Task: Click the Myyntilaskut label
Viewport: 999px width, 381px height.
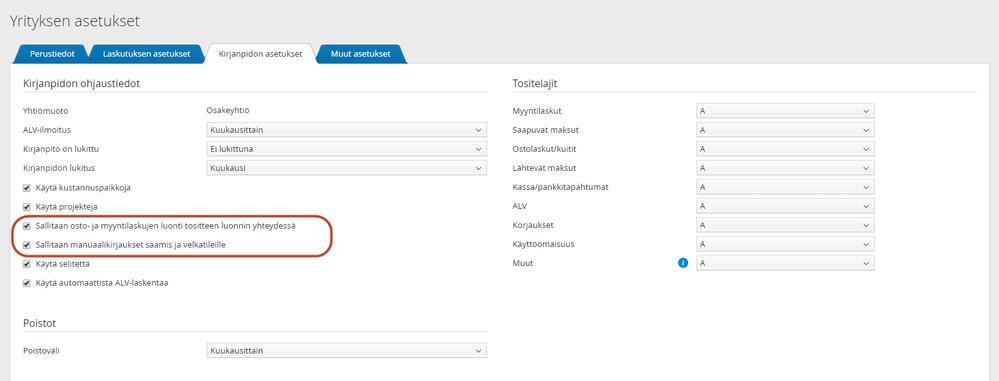Action: coord(537,111)
